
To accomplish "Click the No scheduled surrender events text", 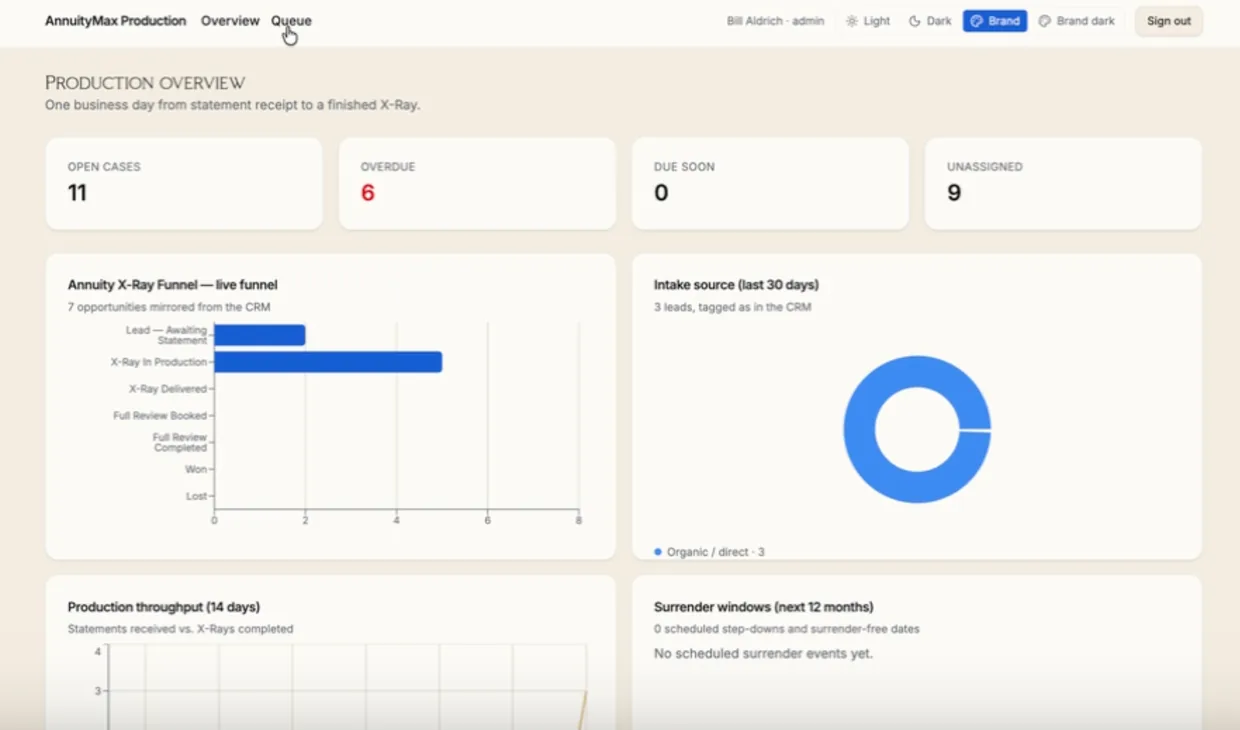I will coord(763,654).
